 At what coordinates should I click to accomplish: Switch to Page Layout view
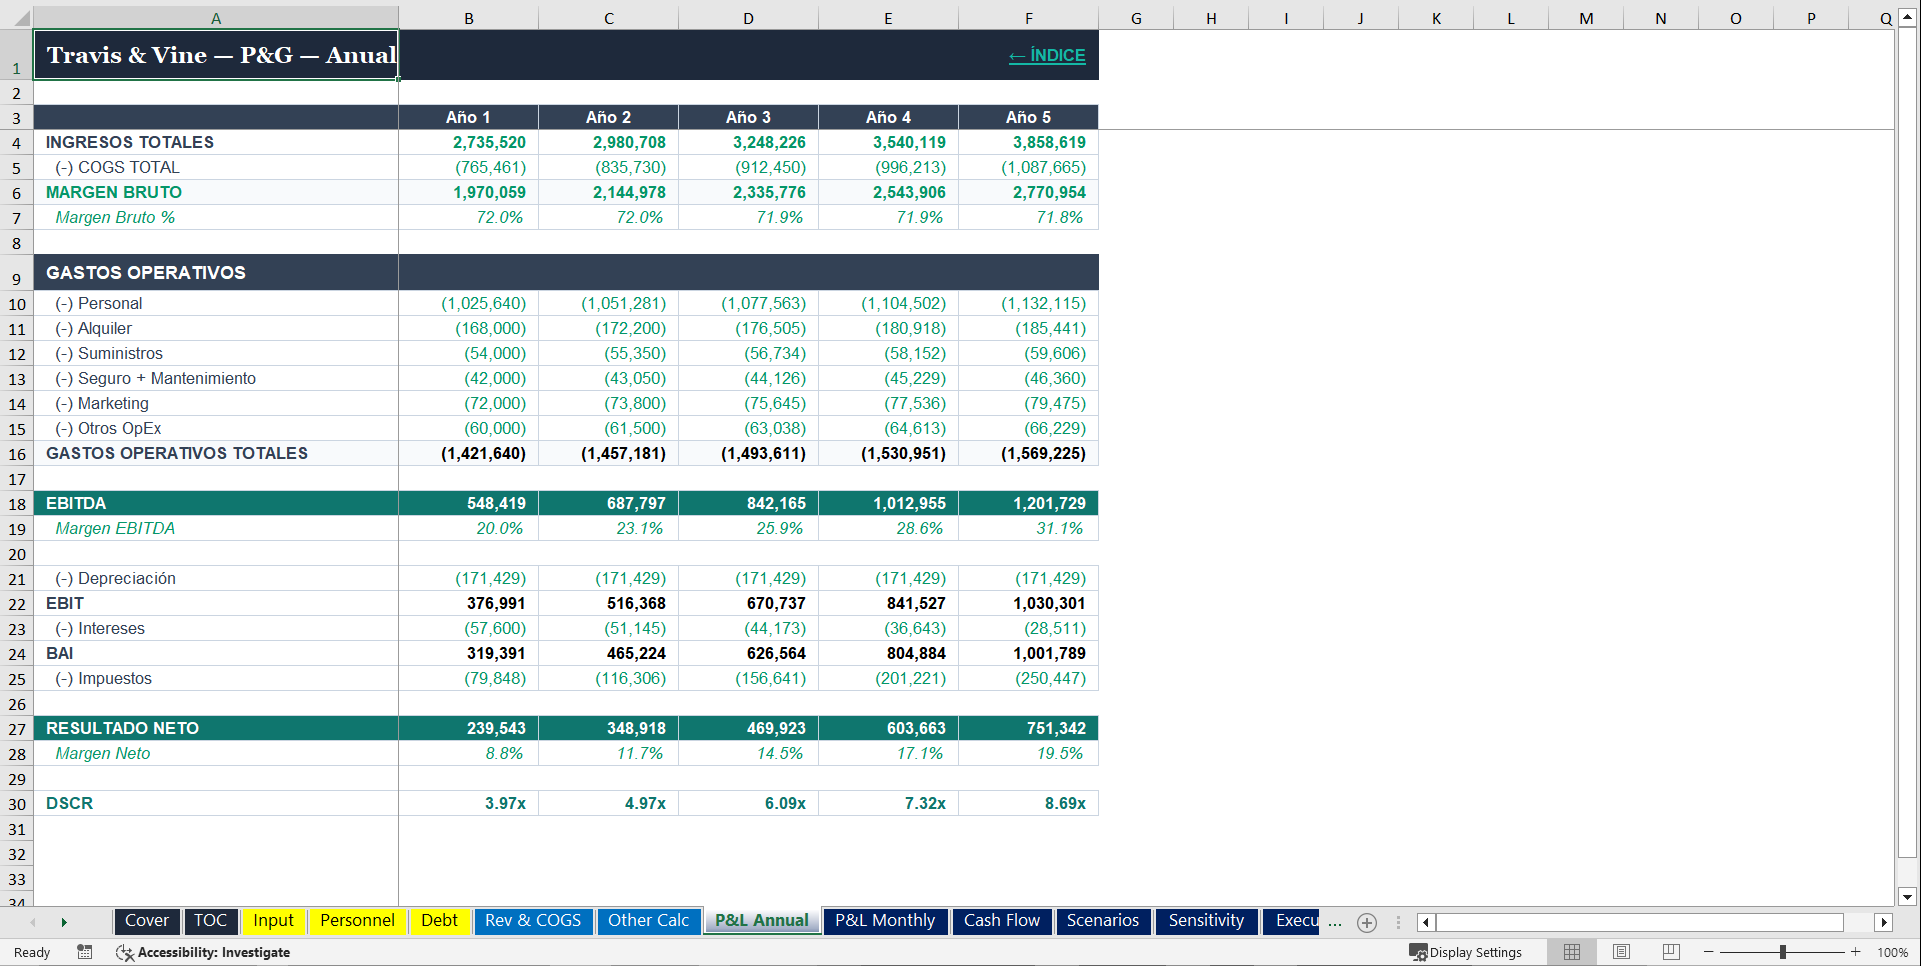pos(1621,952)
